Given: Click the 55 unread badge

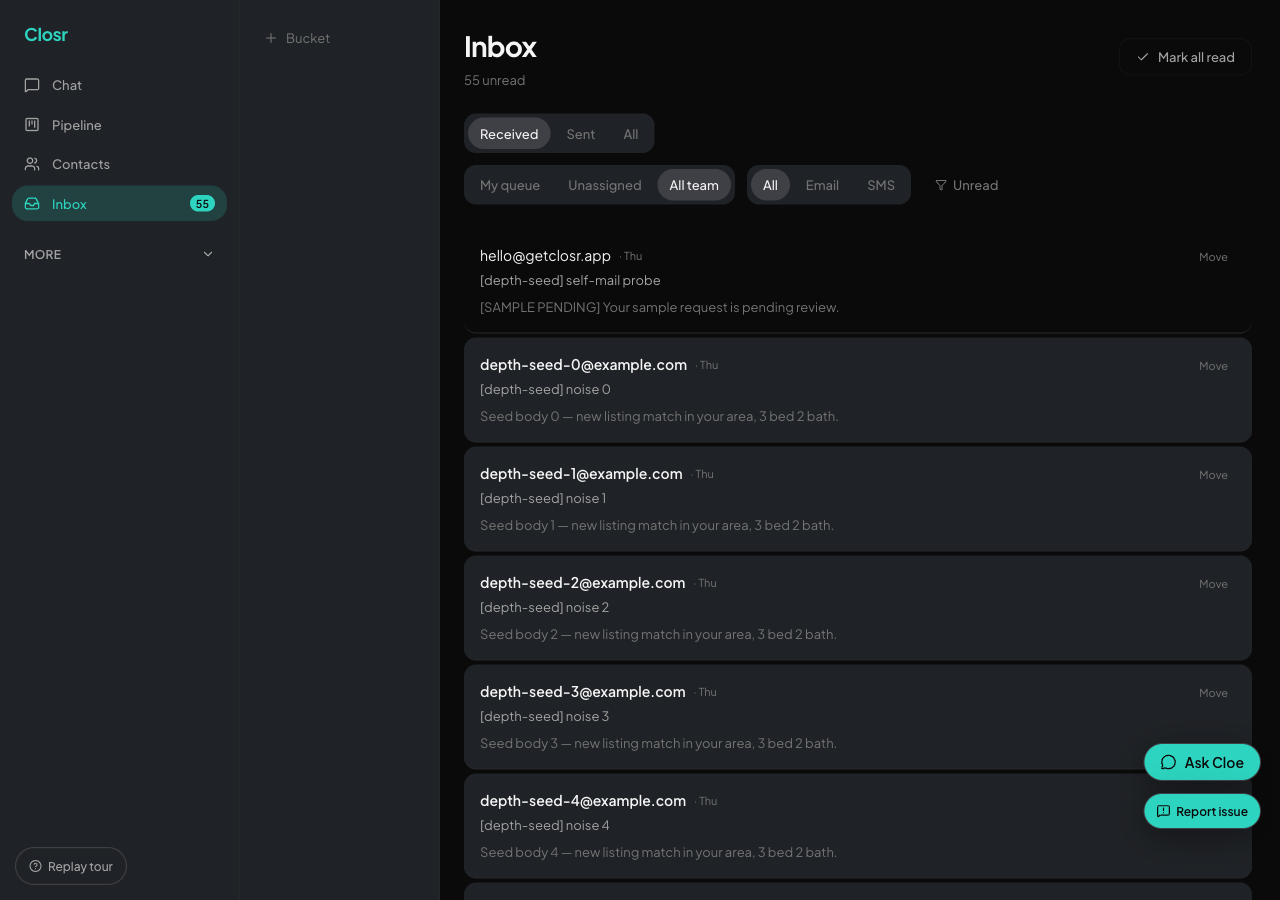Looking at the screenshot, I should coord(202,204).
